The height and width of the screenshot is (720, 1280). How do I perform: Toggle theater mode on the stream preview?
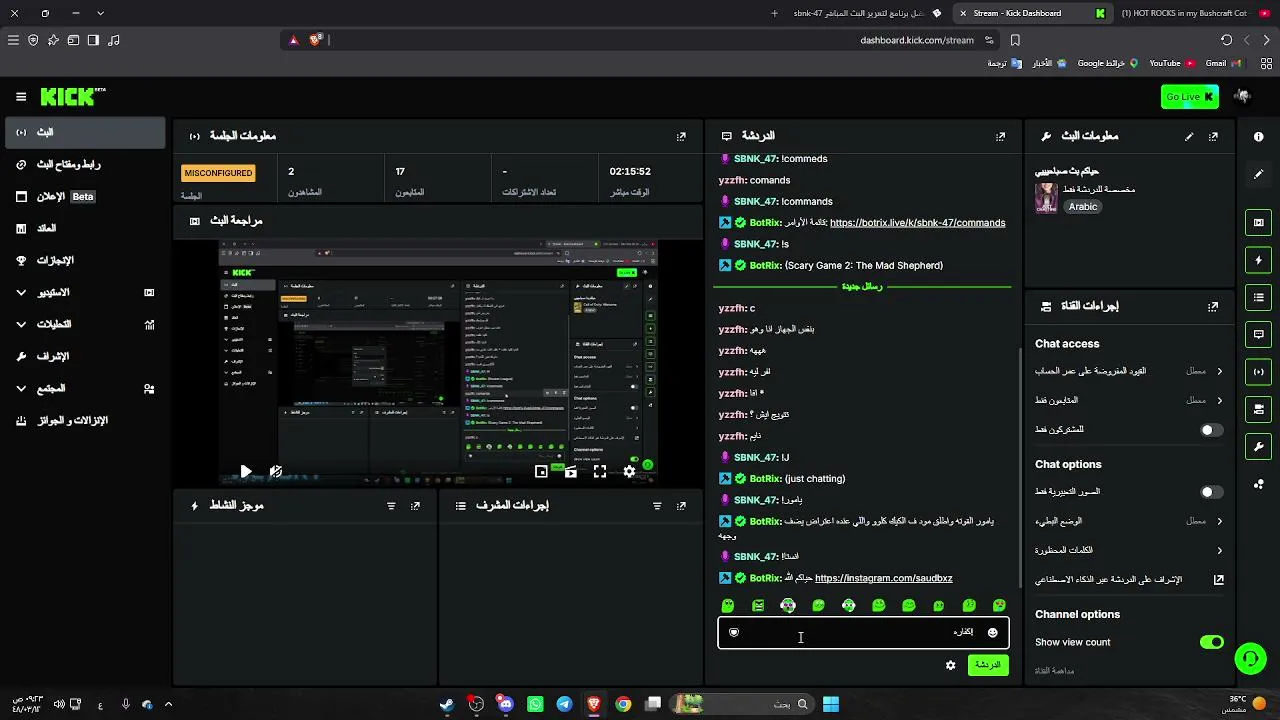tap(570, 471)
